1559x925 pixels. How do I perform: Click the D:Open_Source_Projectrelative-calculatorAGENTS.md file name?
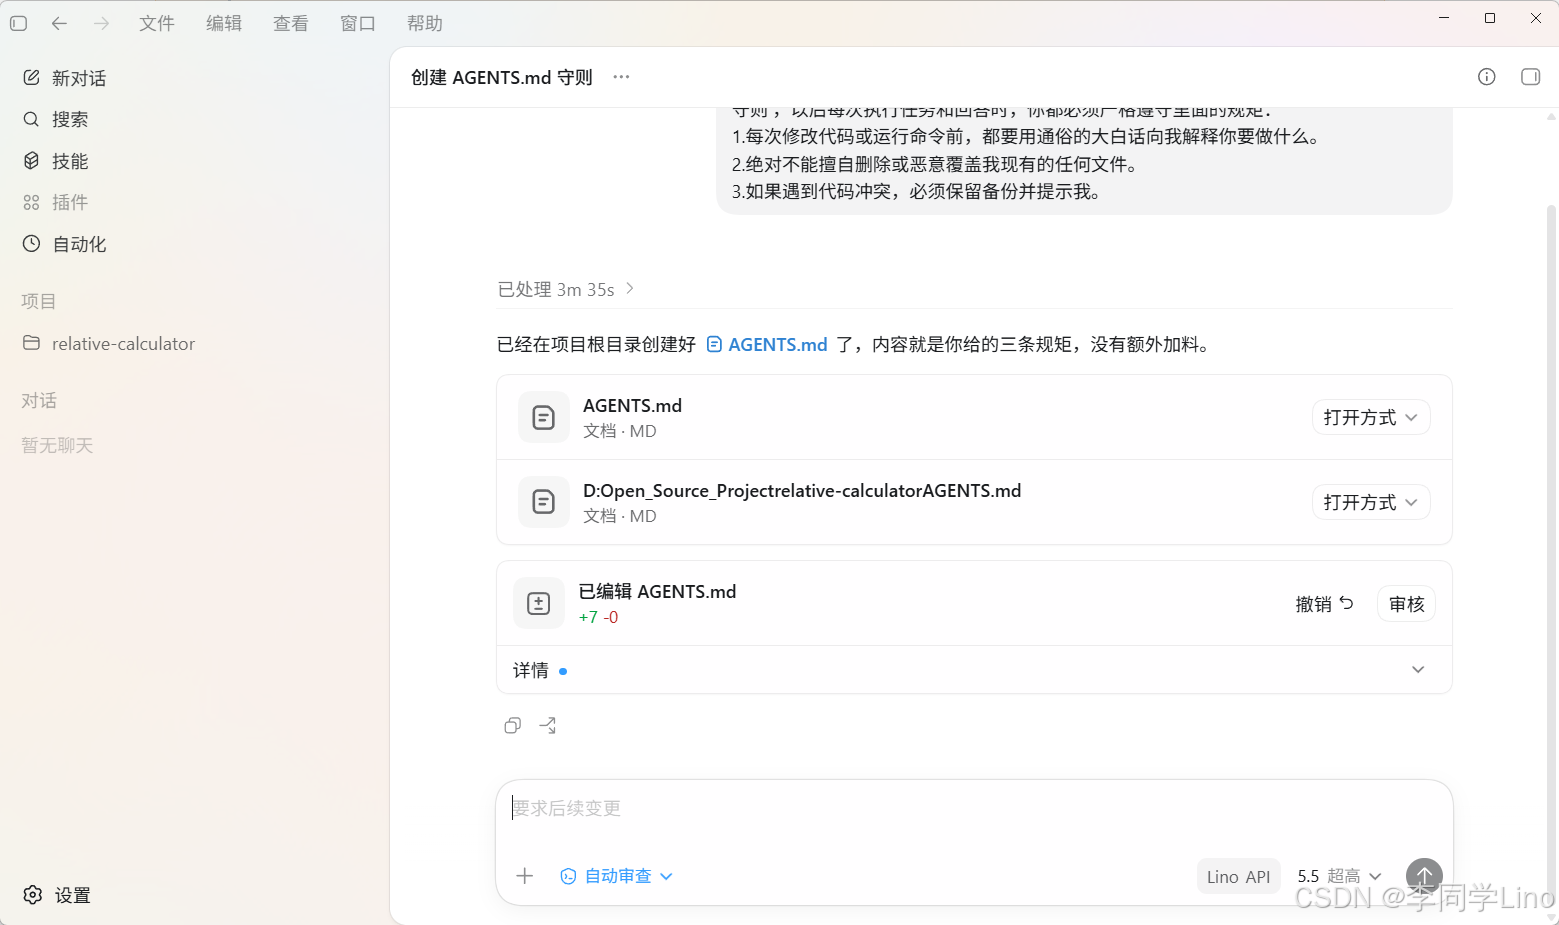[x=802, y=490]
